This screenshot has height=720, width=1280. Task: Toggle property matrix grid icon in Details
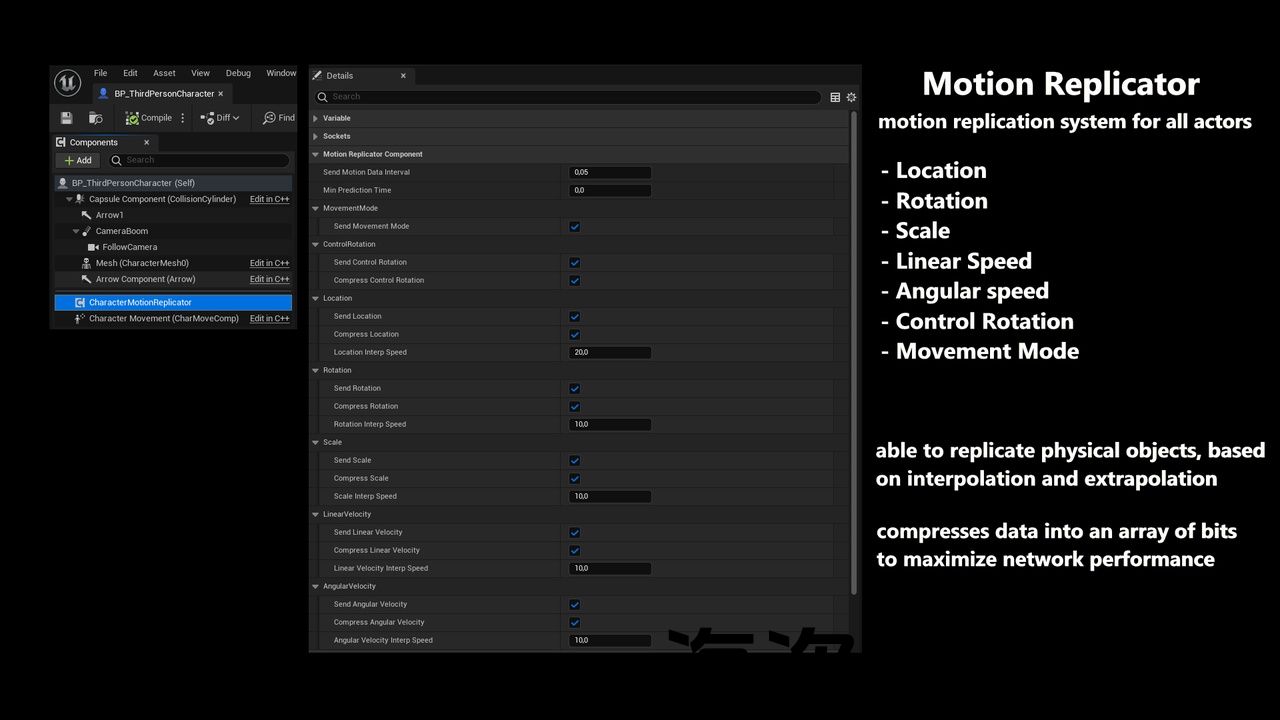click(x=835, y=97)
